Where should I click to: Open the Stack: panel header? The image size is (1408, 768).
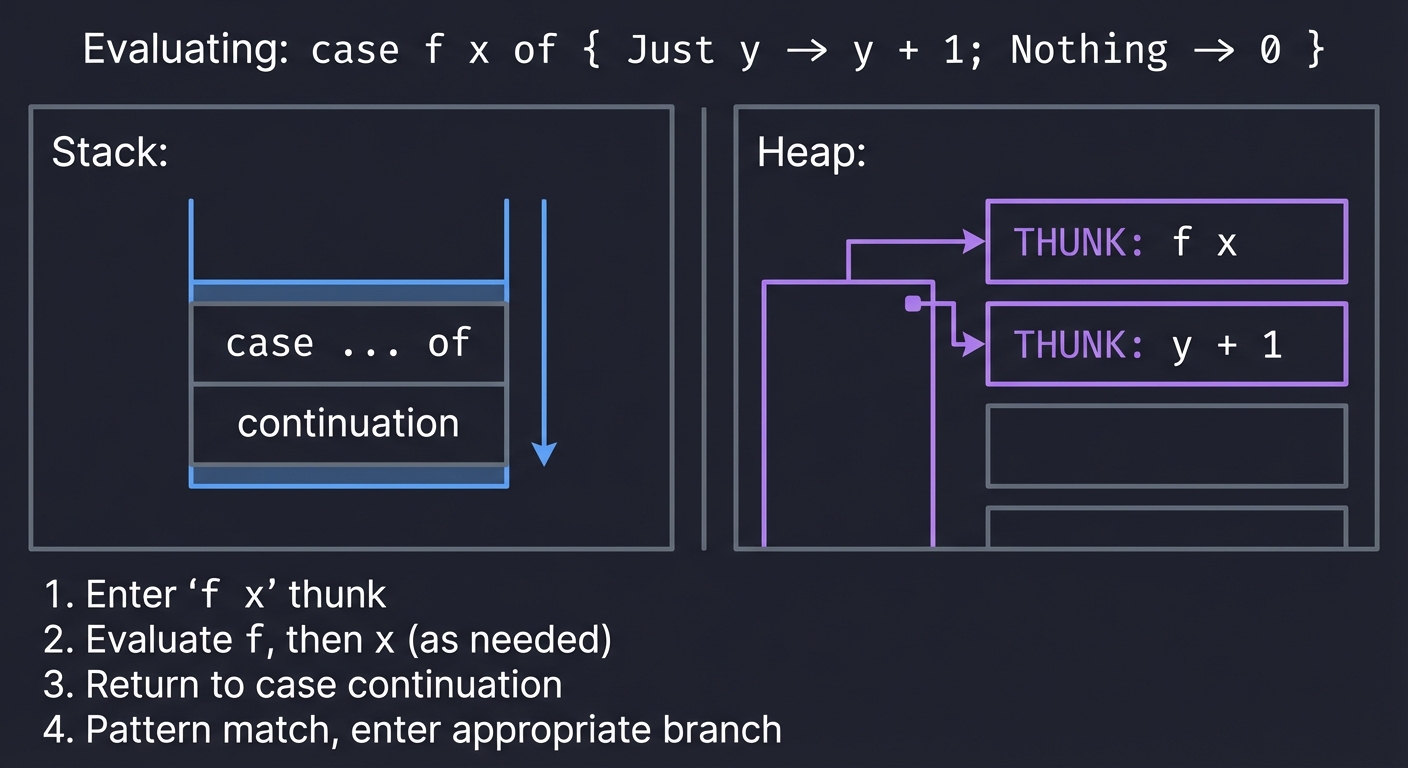(x=110, y=152)
